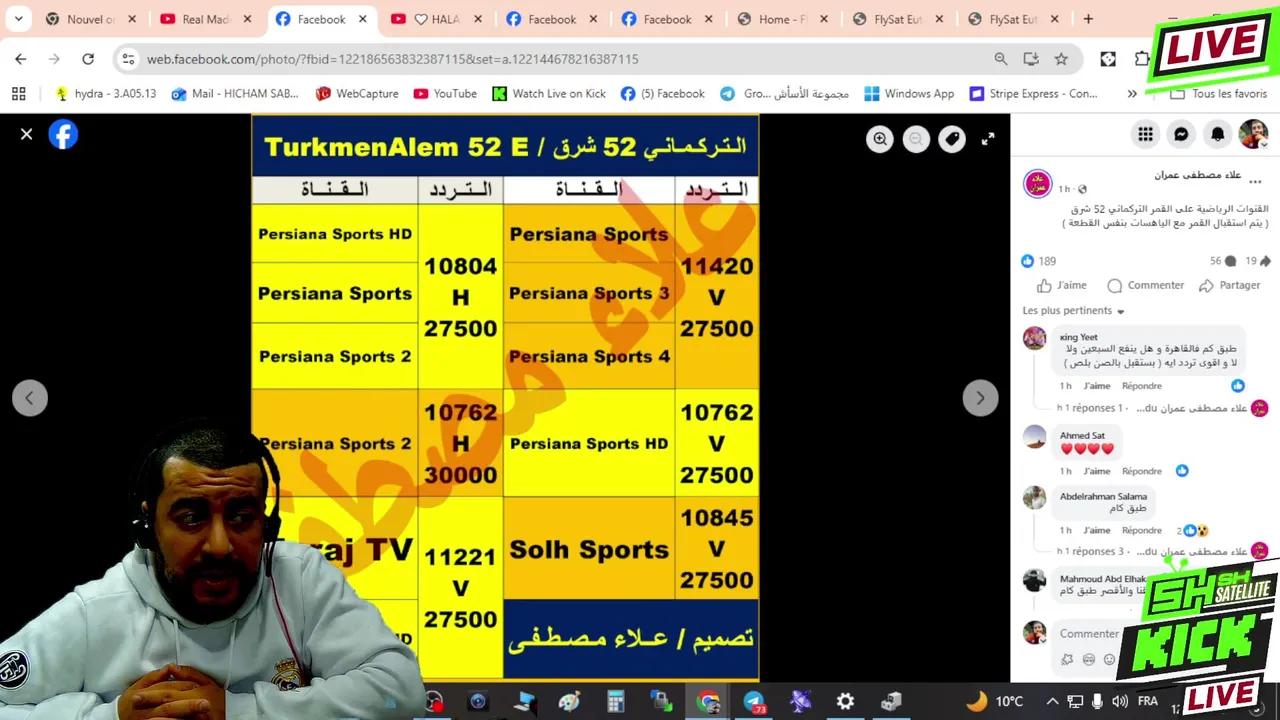Viewport: 1280px width, 720px height.
Task: Open the Mail - HICHAM SAB bookmark
Action: (x=235, y=93)
